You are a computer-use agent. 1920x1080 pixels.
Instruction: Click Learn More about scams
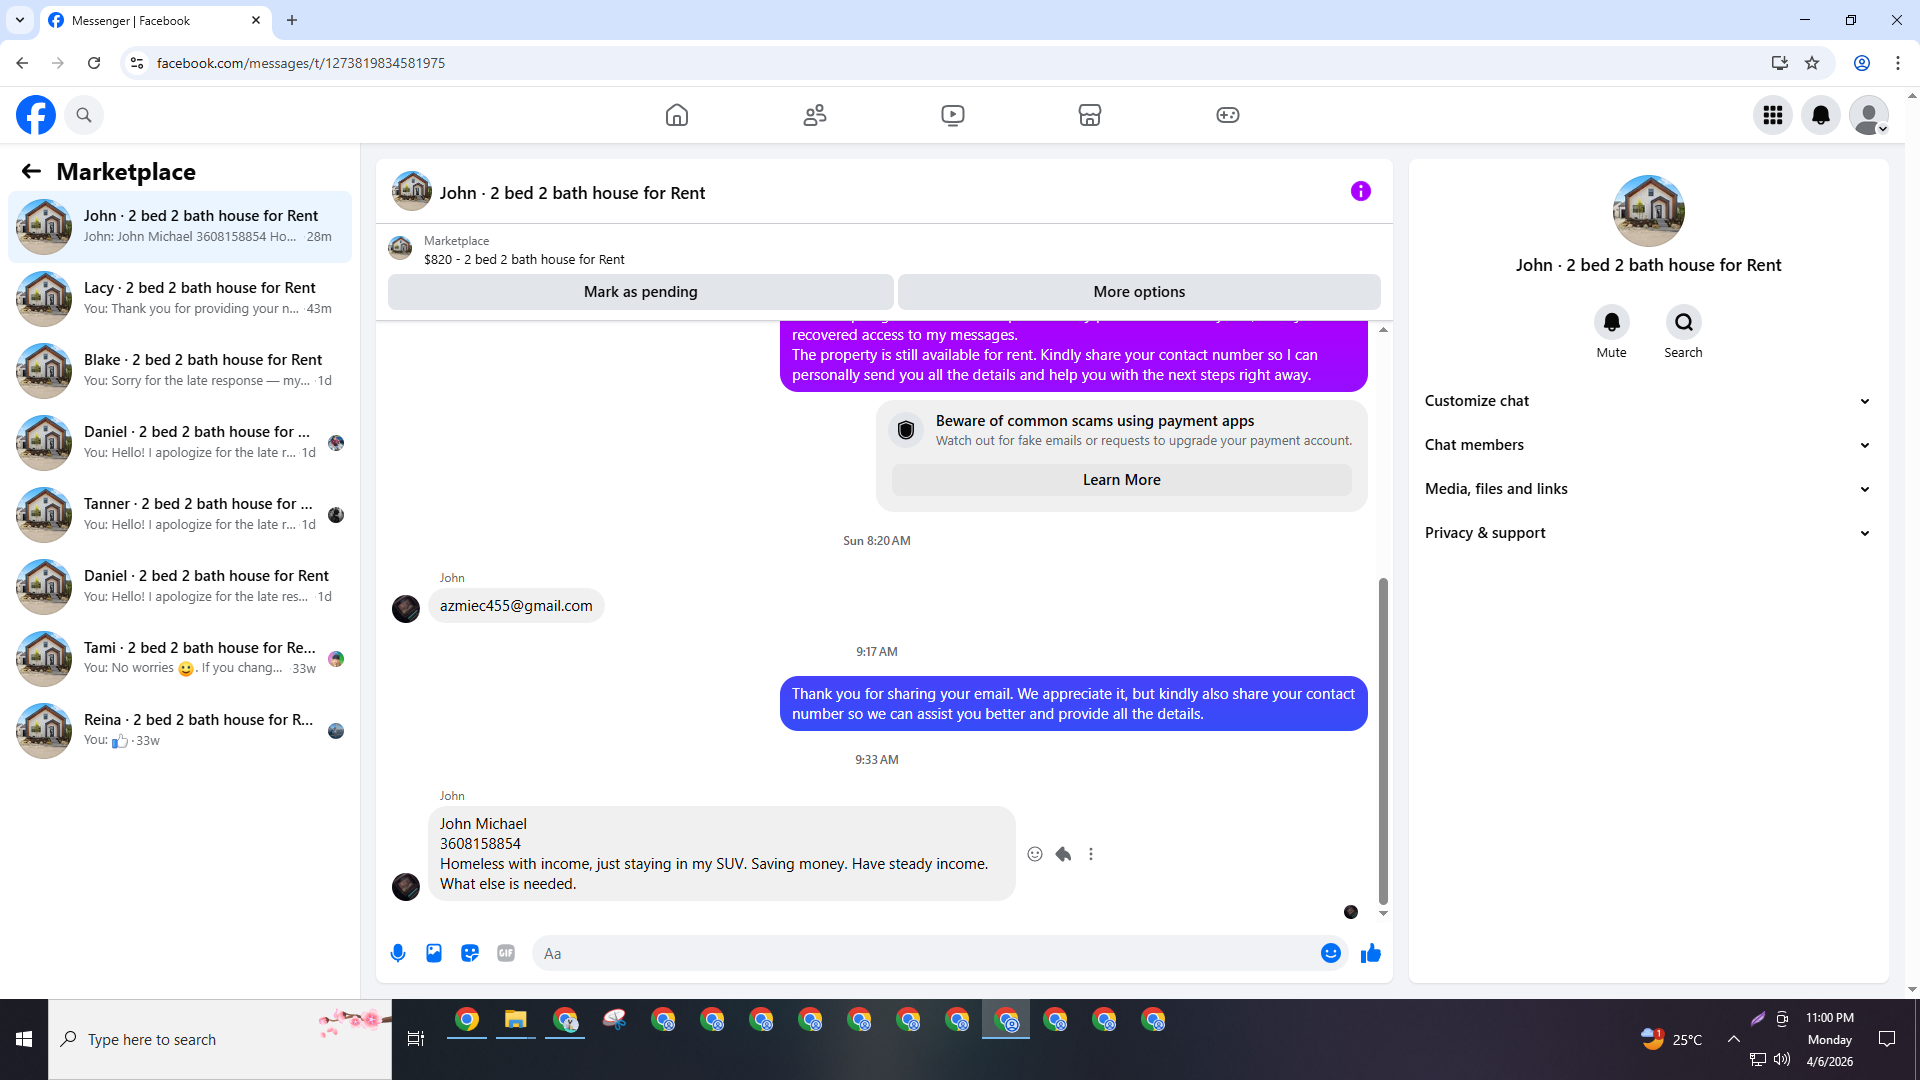tap(1121, 480)
